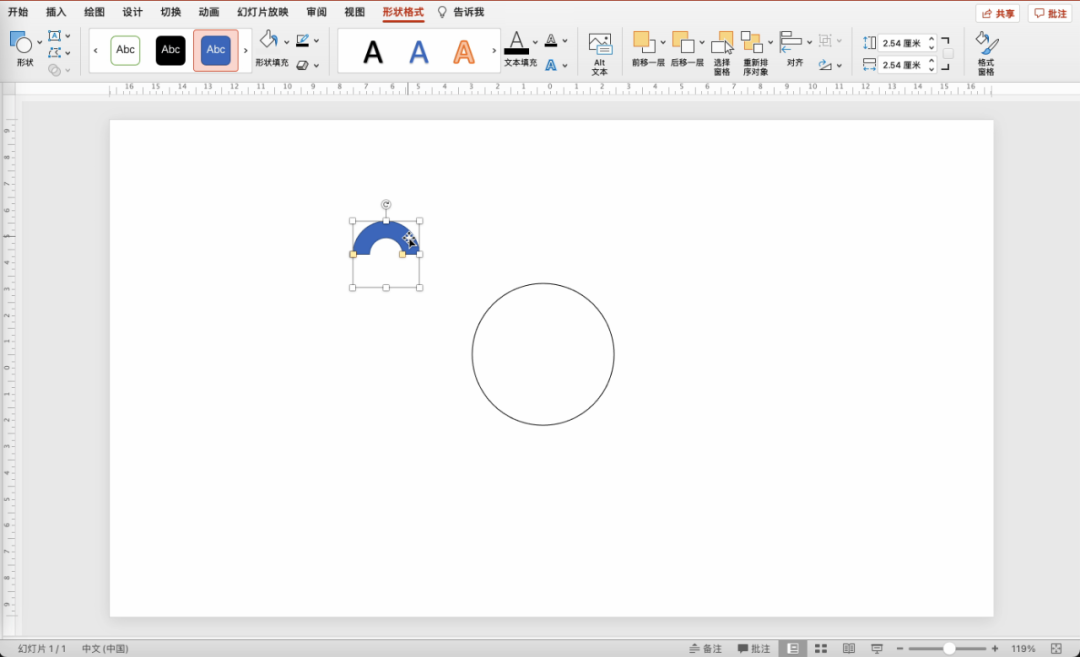Image resolution: width=1080 pixels, height=657 pixels.
Task: Click the 前移一层 bring forward icon
Action: click(x=645, y=42)
